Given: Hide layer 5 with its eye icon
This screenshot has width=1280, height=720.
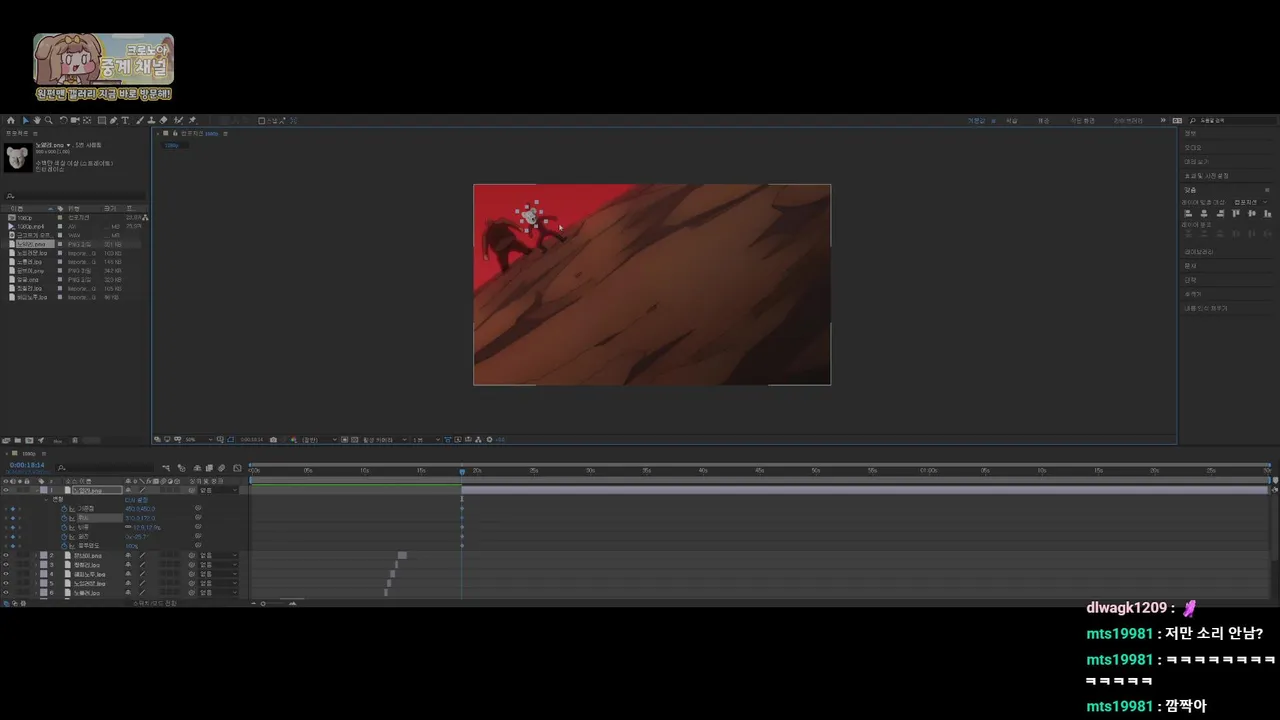Looking at the screenshot, I should coord(6,583).
